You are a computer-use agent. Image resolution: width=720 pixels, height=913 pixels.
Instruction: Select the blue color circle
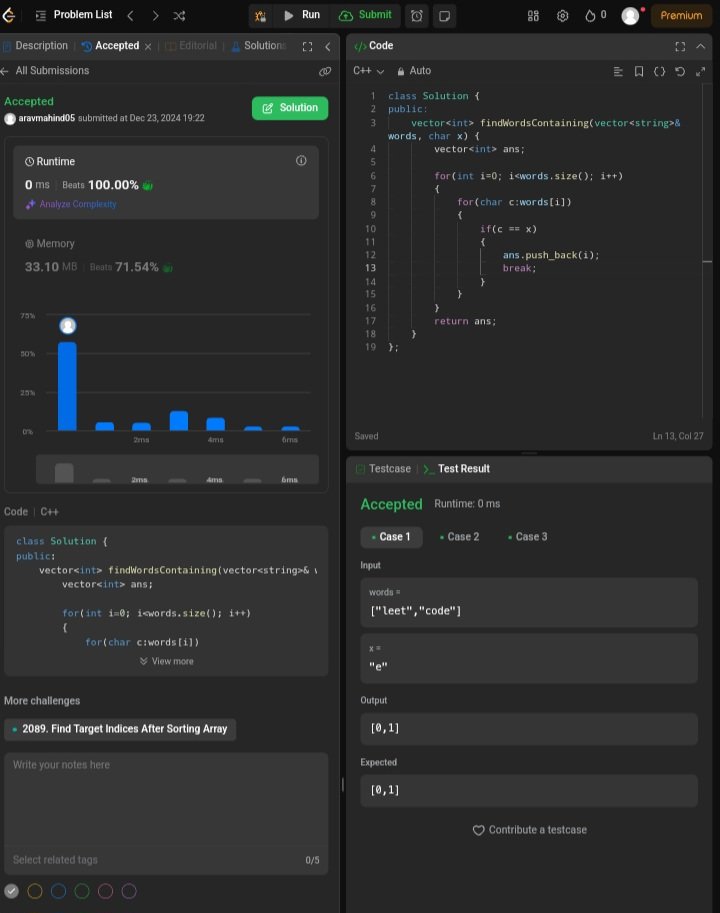[x=58, y=891]
